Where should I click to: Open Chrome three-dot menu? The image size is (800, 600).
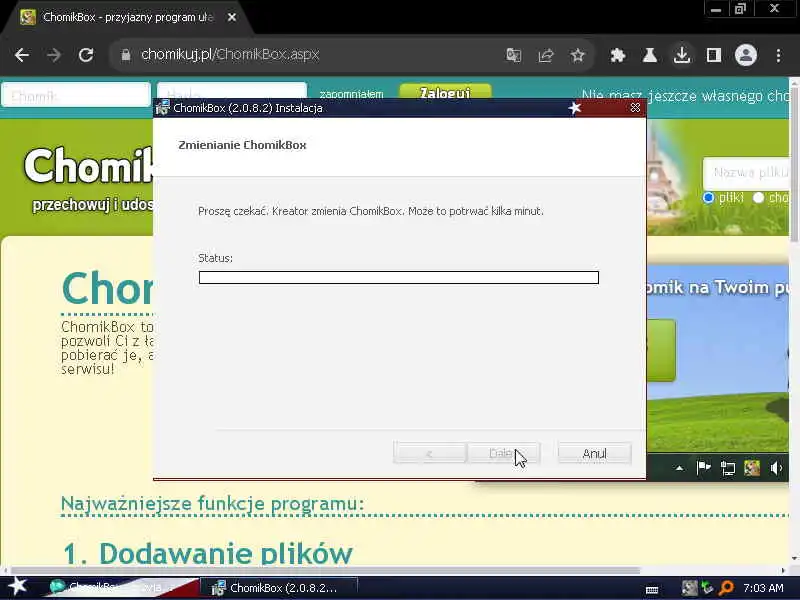point(778,55)
